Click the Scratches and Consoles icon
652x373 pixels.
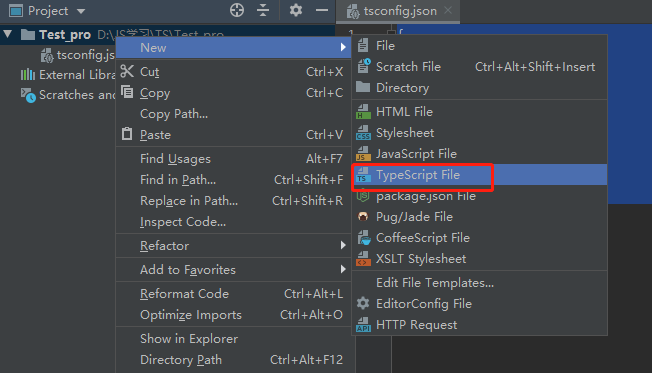coord(28,95)
